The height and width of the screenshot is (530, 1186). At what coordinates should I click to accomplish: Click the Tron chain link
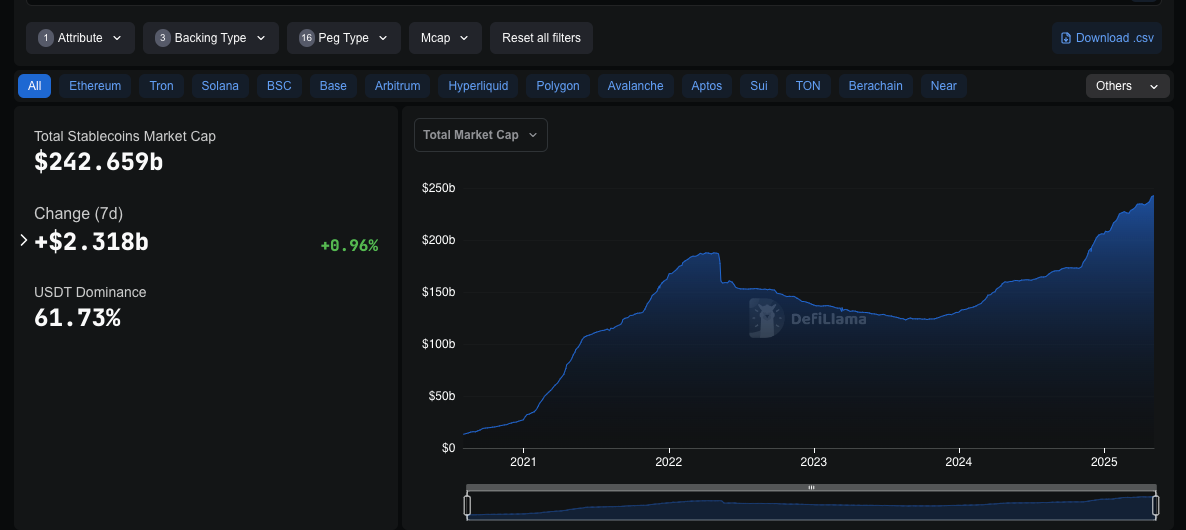click(161, 86)
